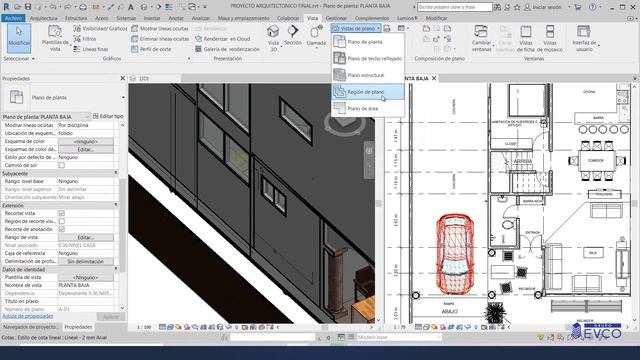This screenshot has width=640, height=360.
Task: Select Plano de área option
Action: tap(368, 109)
